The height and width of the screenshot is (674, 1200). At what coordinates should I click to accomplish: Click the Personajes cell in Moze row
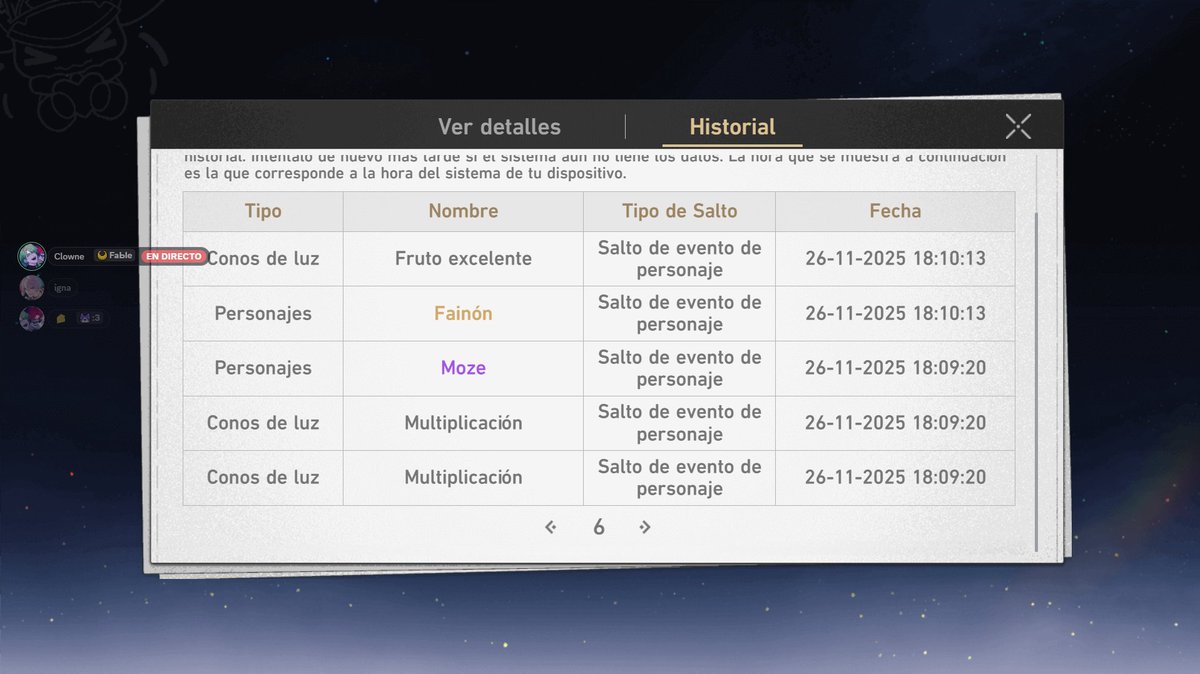[x=263, y=368]
